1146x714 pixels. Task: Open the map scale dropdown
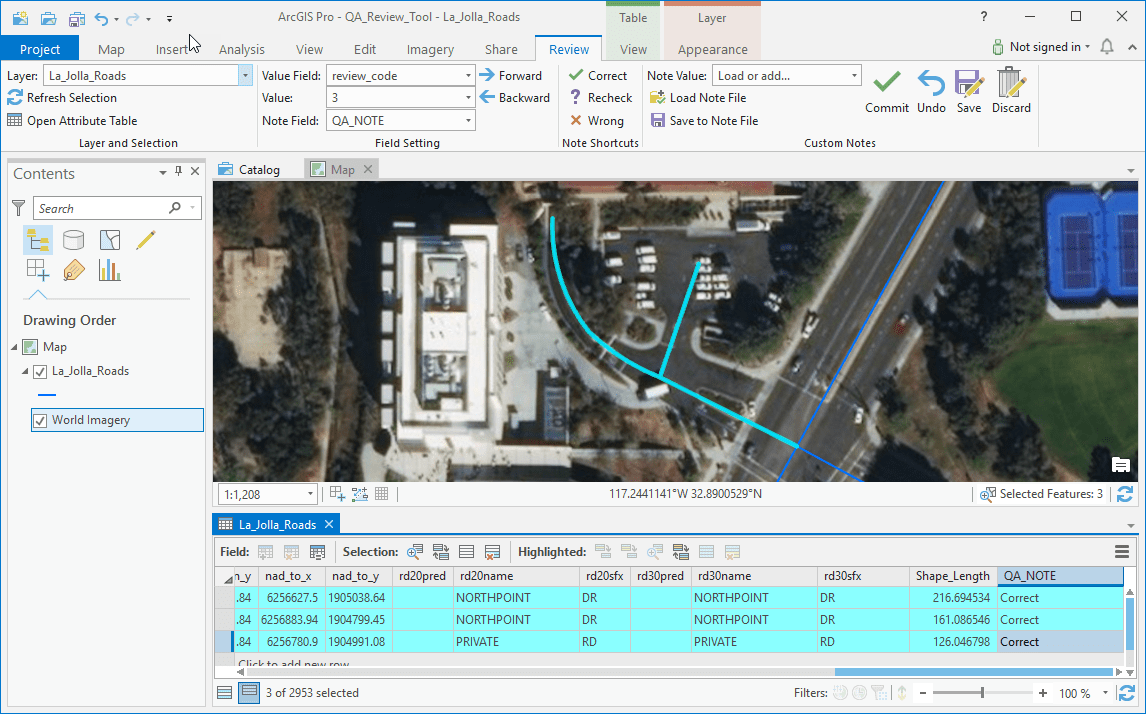(311, 494)
